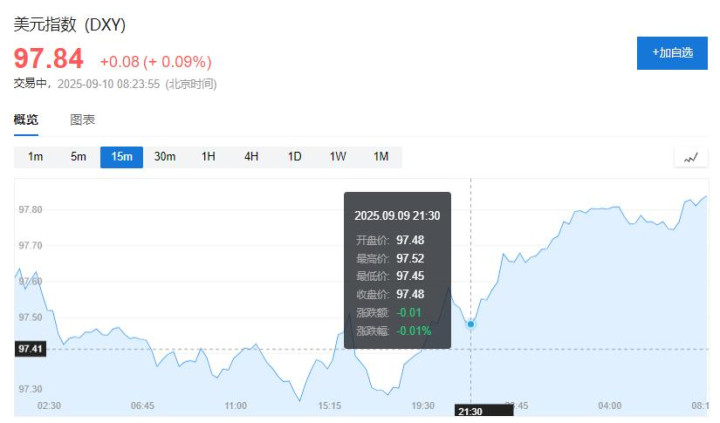The image size is (720, 423).
Task: Click the 21:30 time axis marker
Action: tap(470, 411)
